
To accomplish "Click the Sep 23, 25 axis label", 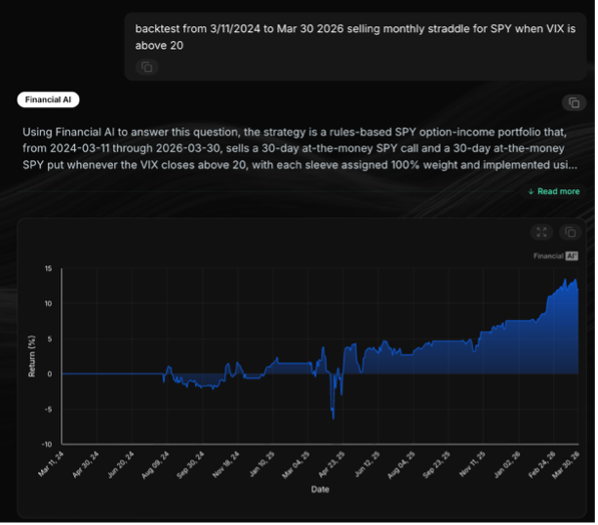I will tap(436, 464).
